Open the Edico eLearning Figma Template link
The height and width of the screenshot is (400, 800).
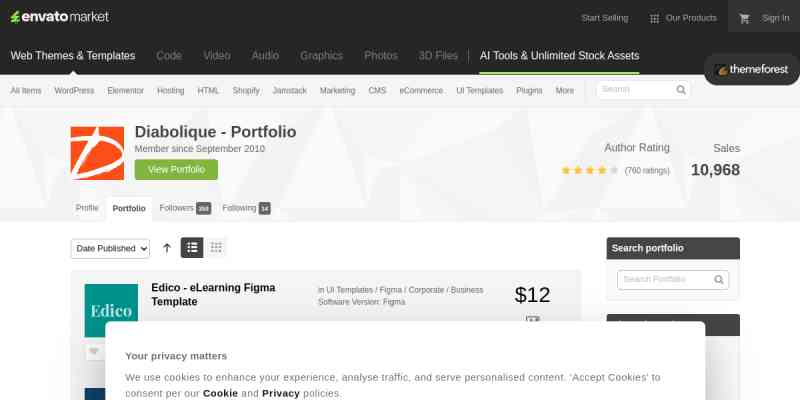[x=213, y=294]
